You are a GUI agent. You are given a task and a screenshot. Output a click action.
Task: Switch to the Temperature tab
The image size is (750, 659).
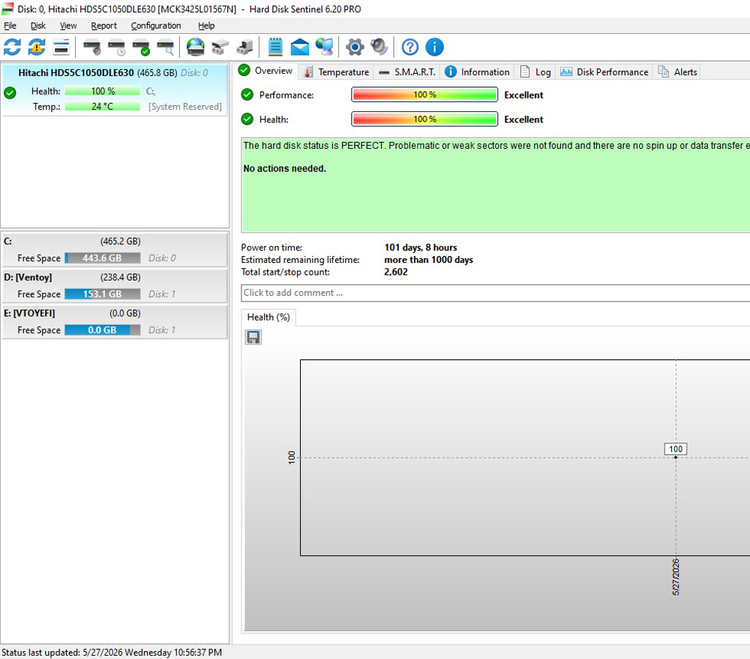(337, 72)
